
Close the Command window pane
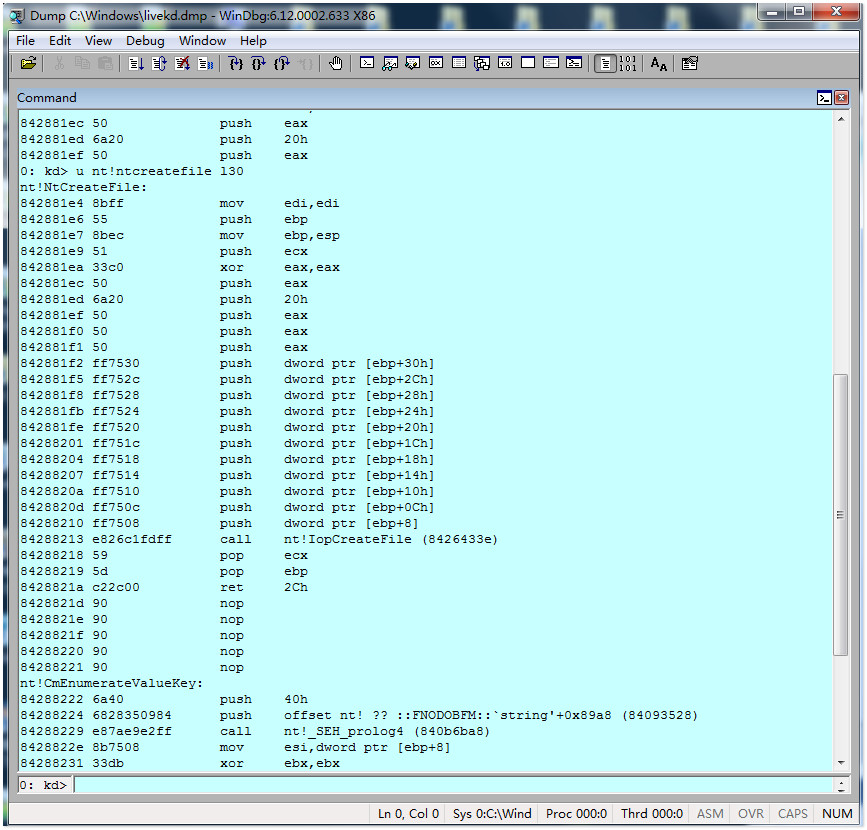pyautogui.click(x=841, y=97)
